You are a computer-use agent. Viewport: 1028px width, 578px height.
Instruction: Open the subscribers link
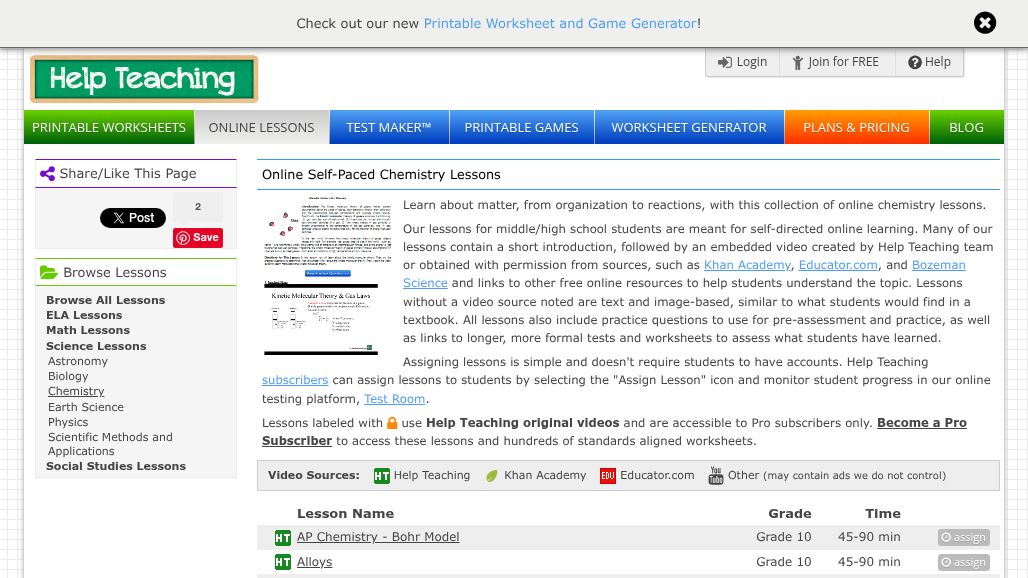pyautogui.click(x=295, y=380)
